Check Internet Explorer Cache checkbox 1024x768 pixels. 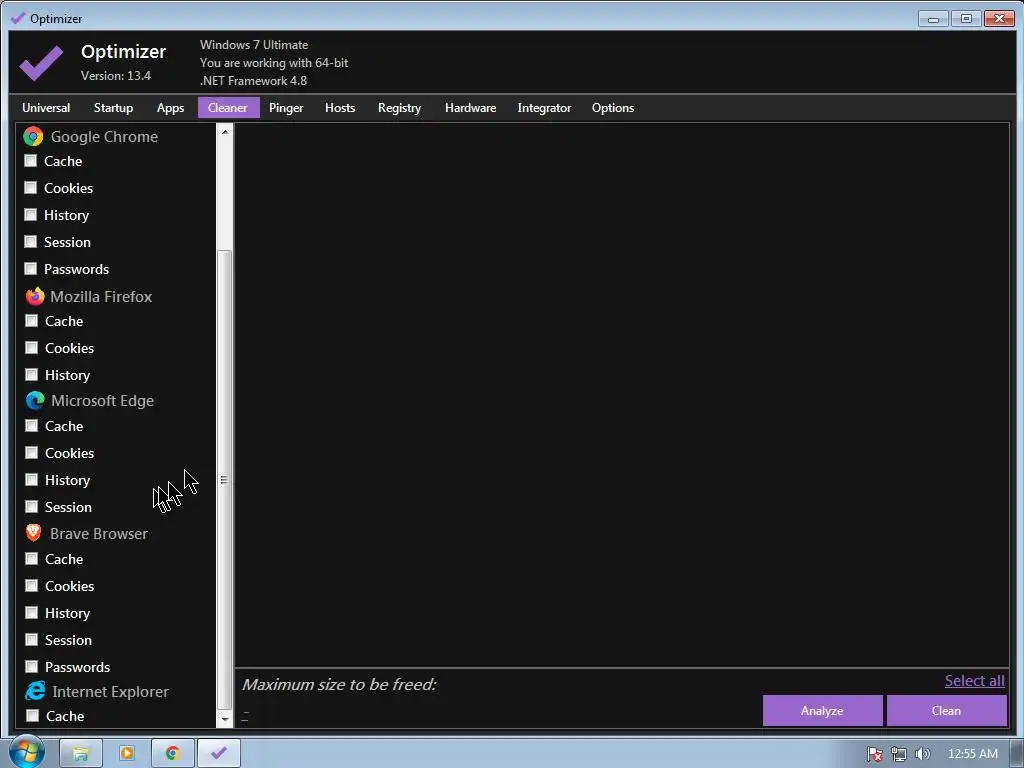[32, 716]
